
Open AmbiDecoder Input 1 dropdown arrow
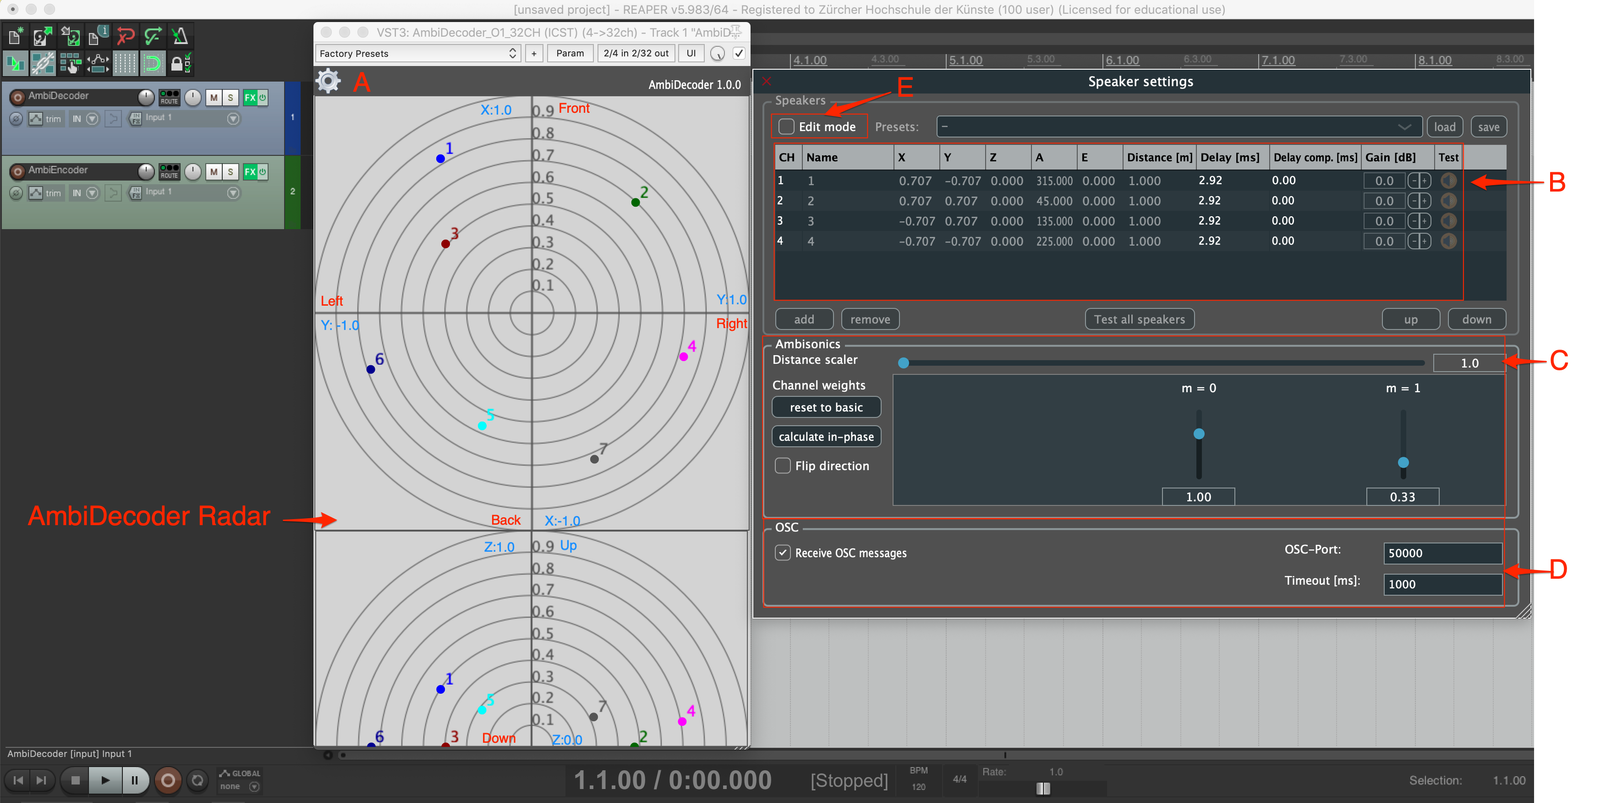click(233, 119)
